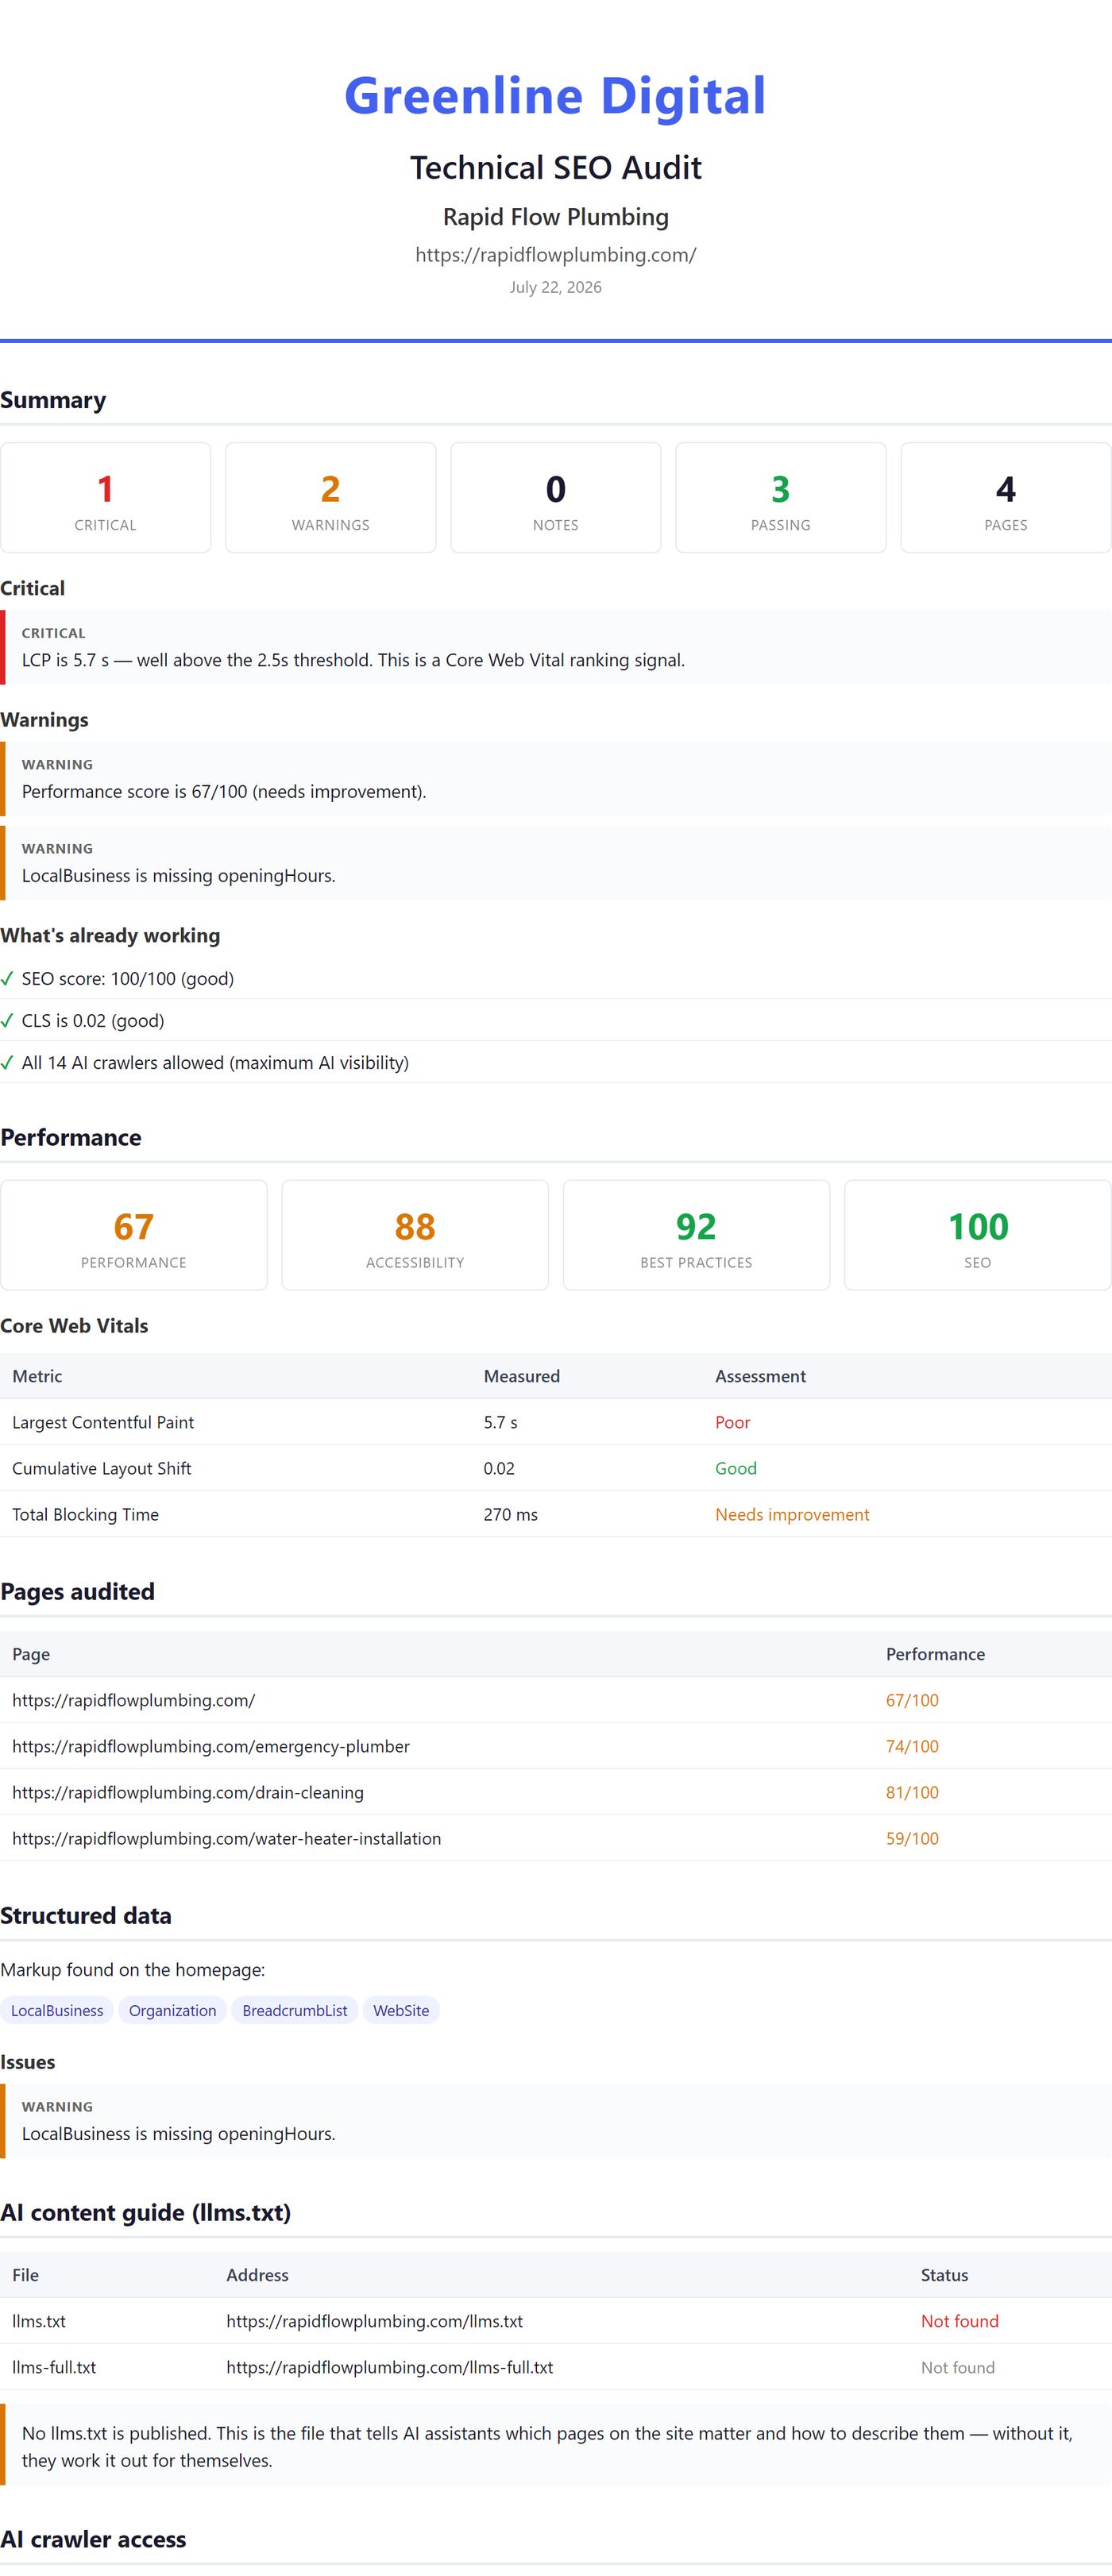
Task: Click the 270 ms measured value
Action: pyautogui.click(x=511, y=1514)
